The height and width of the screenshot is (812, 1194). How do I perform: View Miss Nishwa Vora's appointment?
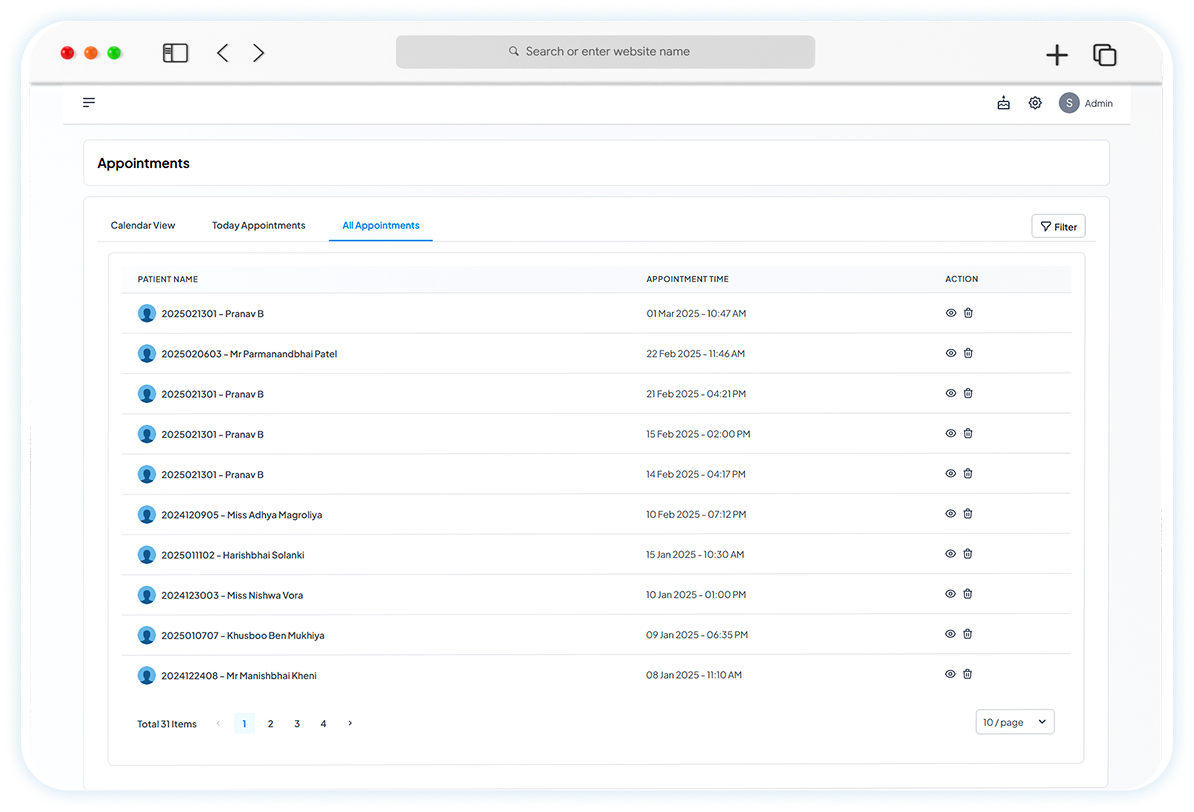[950, 594]
